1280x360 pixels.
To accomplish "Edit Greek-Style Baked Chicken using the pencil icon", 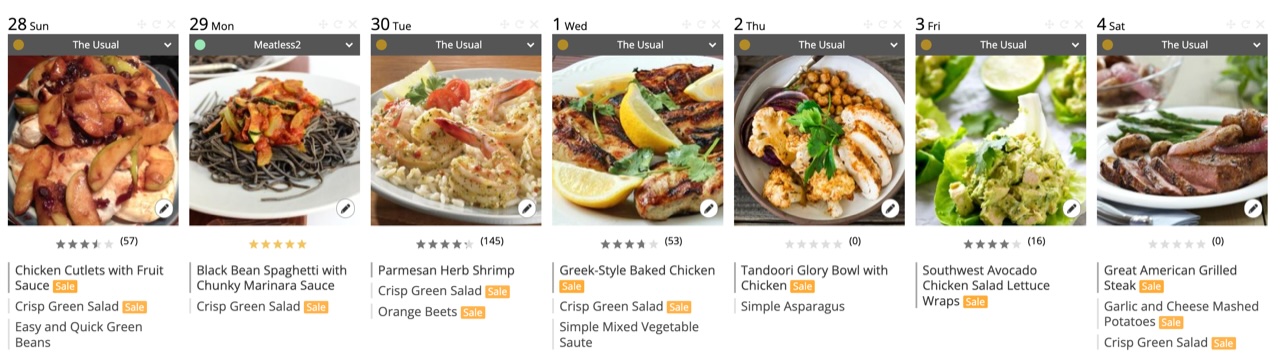I will click(x=708, y=208).
